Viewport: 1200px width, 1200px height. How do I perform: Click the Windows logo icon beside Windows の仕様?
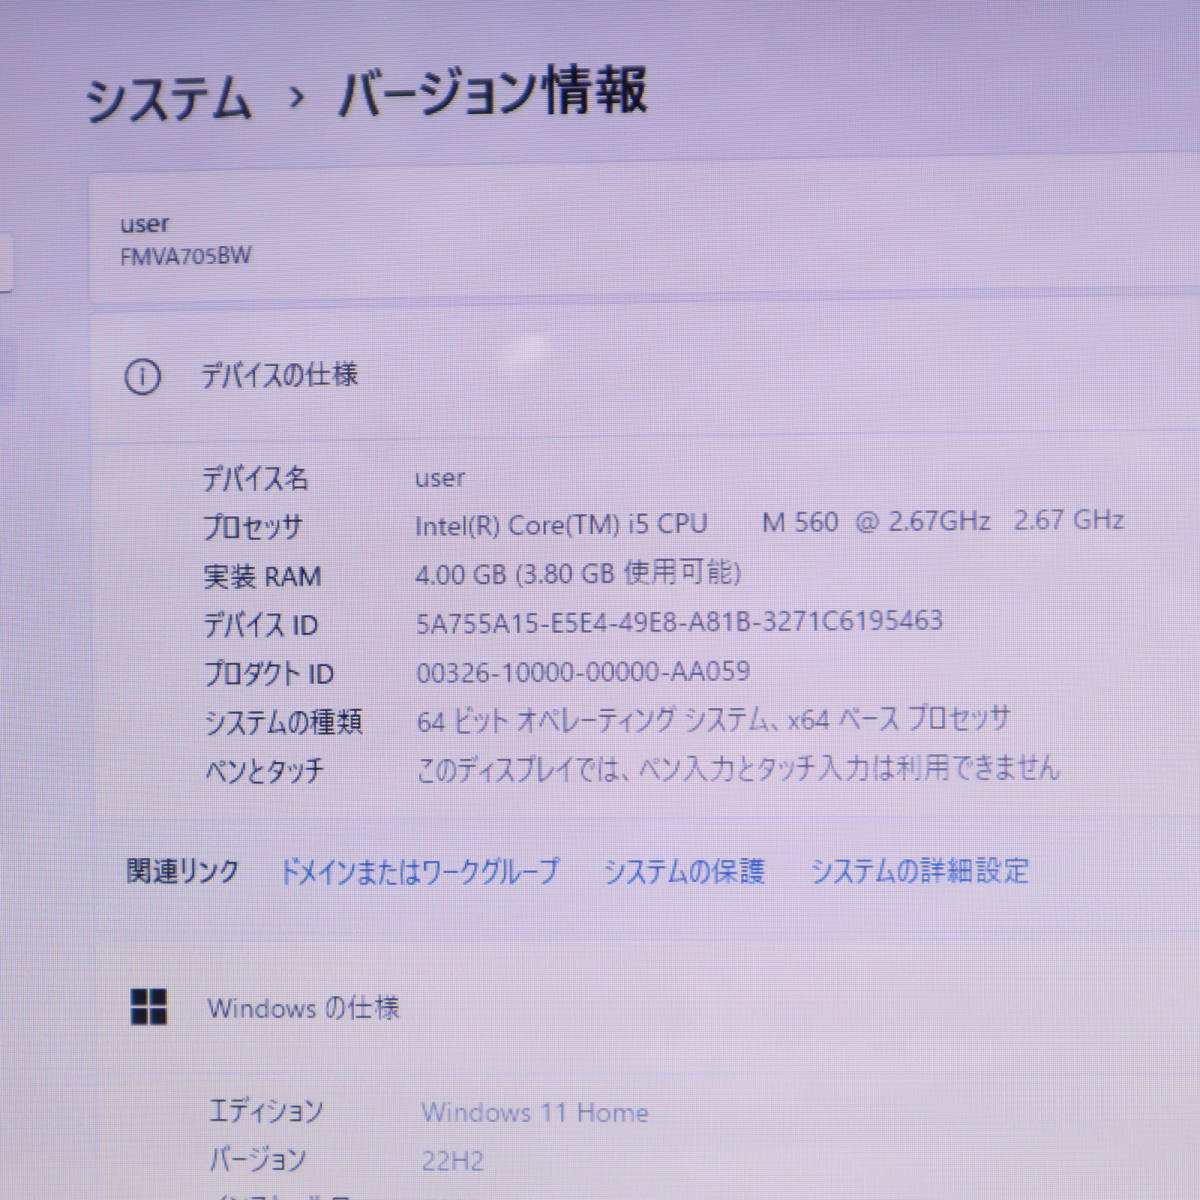pyautogui.click(x=149, y=1007)
